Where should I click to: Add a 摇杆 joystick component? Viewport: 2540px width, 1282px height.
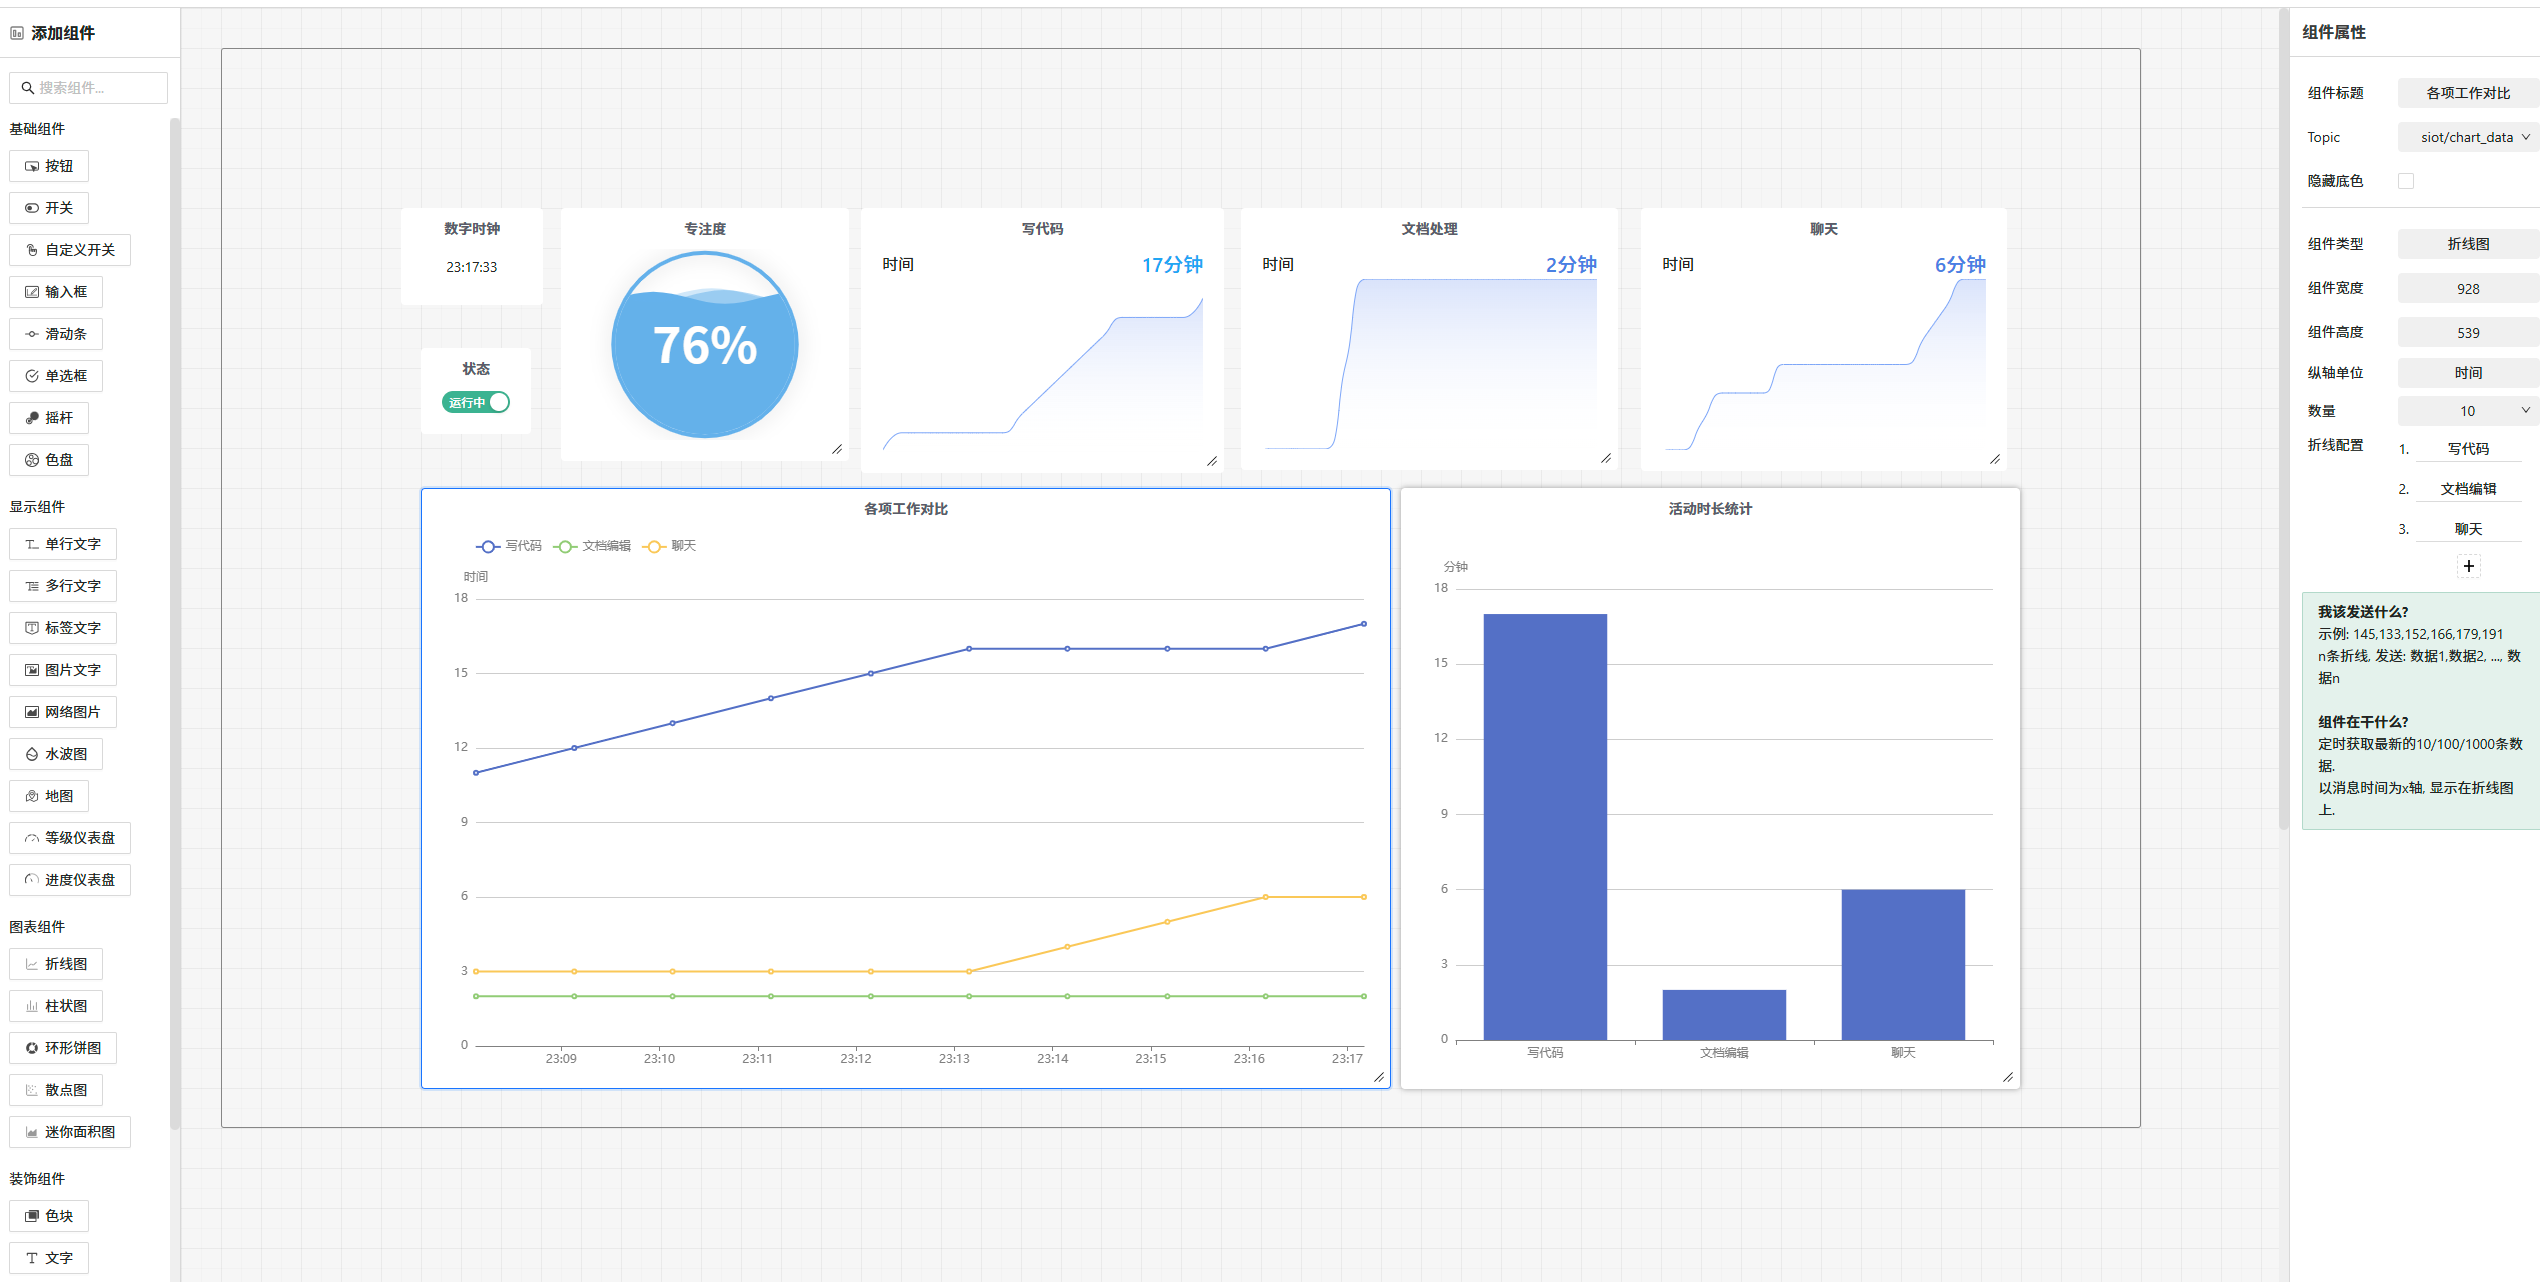[x=49, y=418]
